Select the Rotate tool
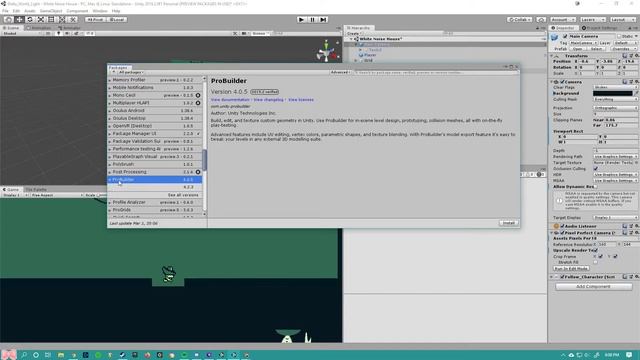The image size is (640, 360). point(30,19)
